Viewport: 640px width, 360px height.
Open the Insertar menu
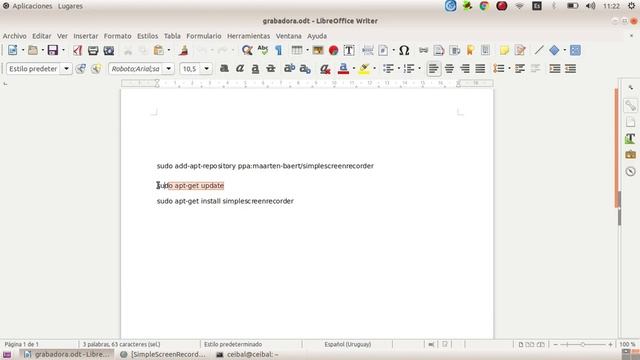(x=86, y=36)
